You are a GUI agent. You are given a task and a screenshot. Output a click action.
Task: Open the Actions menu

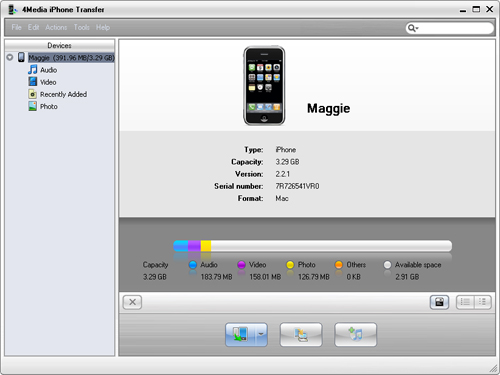56,27
